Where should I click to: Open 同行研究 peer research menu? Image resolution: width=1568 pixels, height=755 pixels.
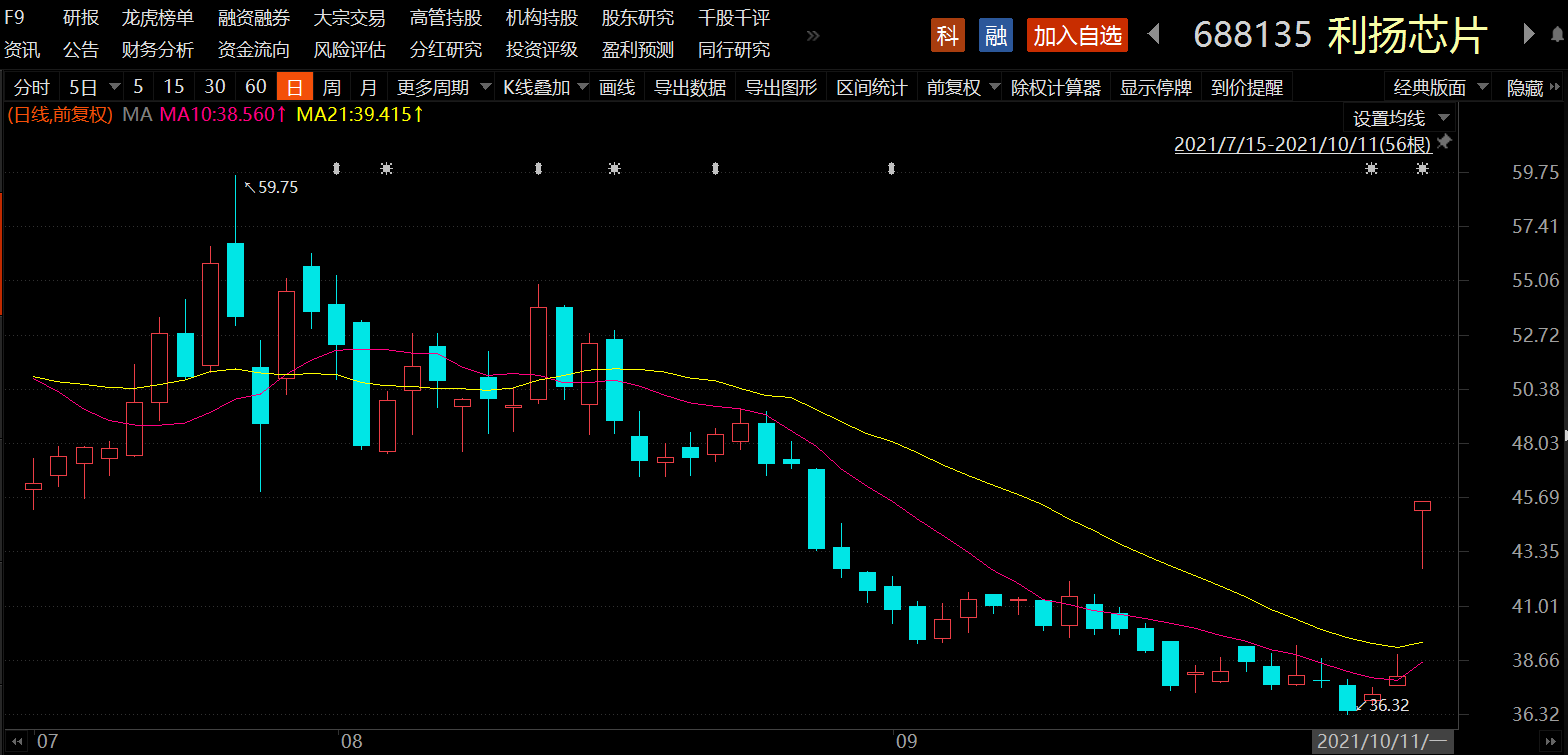[x=734, y=49]
